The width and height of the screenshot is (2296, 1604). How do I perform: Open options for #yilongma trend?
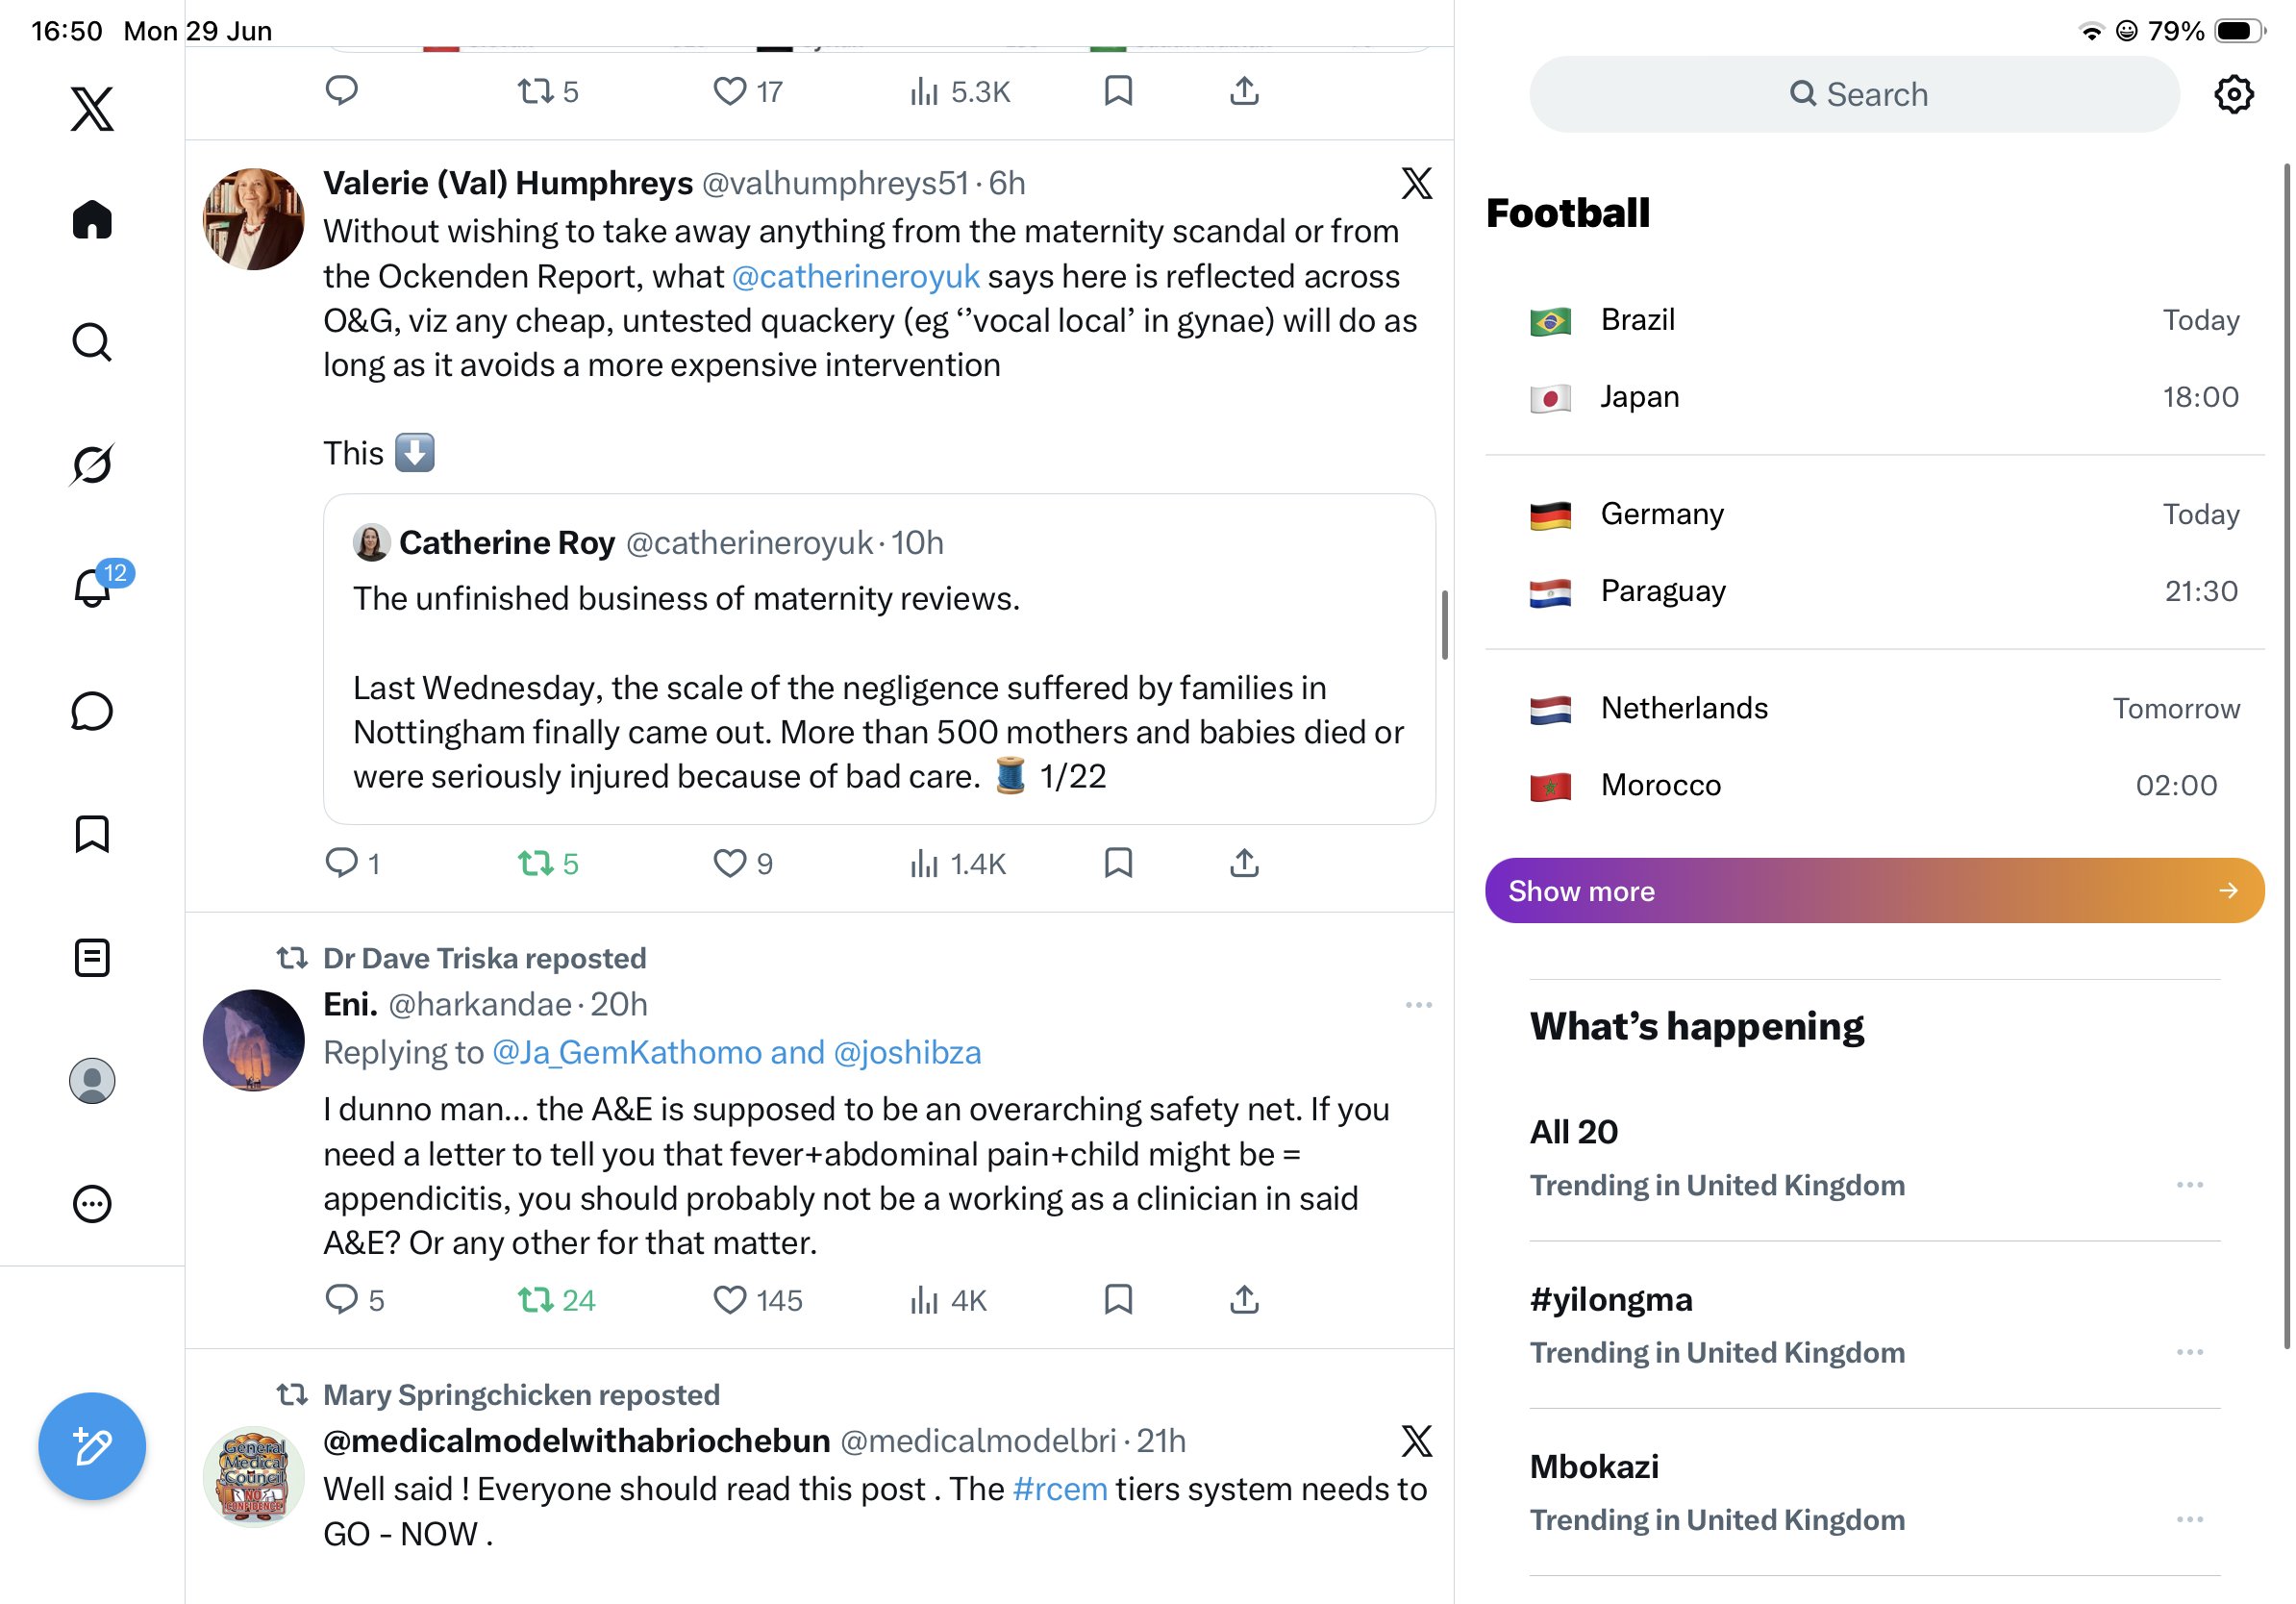(2189, 1352)
